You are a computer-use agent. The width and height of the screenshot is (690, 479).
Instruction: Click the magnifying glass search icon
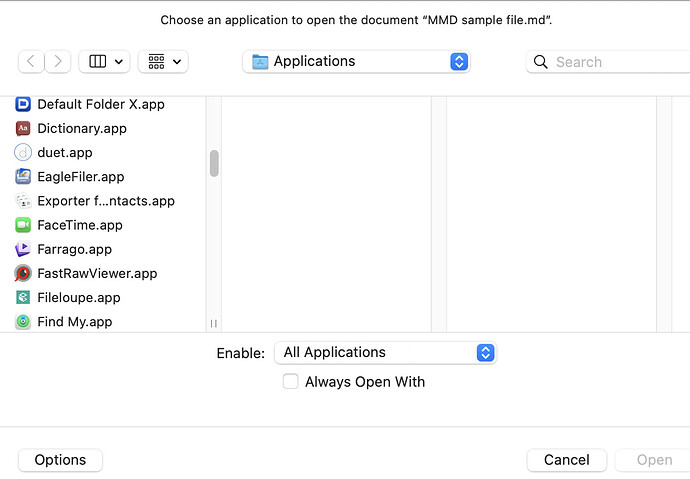(540, 62)
